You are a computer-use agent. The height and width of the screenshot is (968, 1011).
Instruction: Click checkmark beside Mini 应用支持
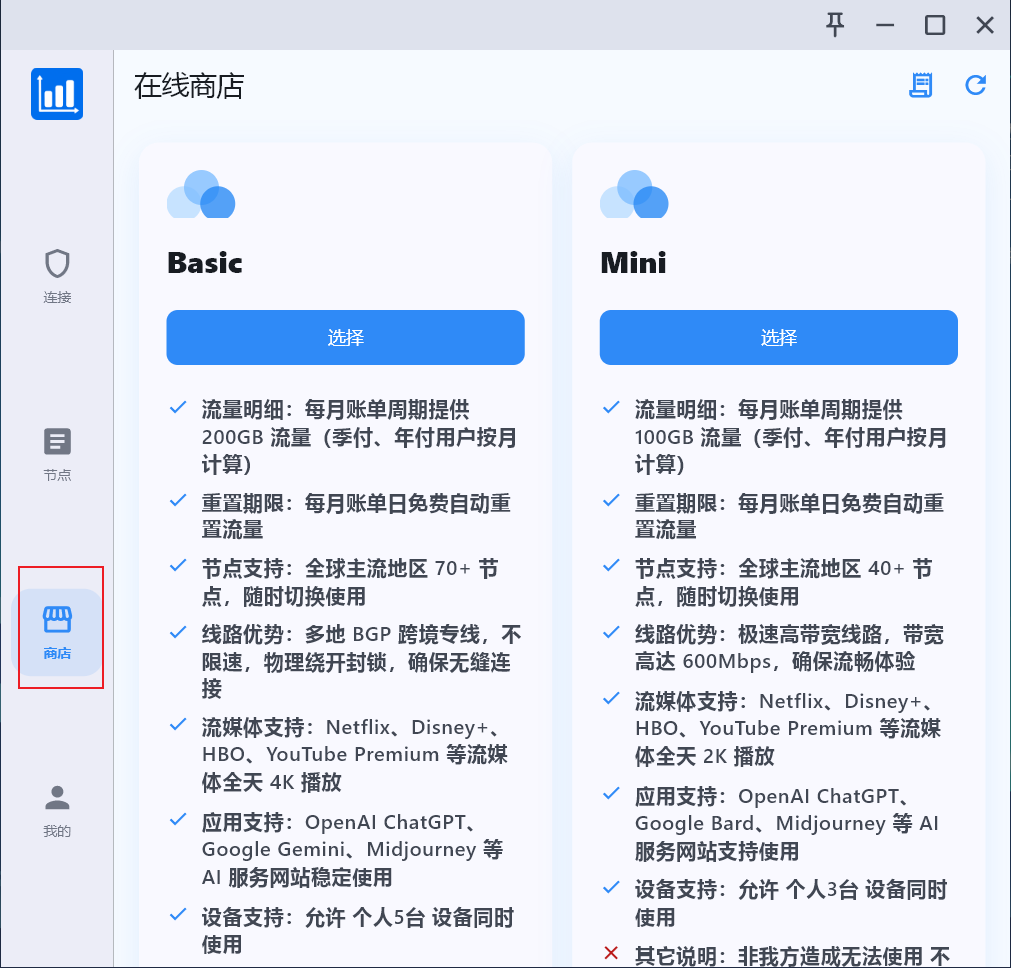click(x=611, y=794)
